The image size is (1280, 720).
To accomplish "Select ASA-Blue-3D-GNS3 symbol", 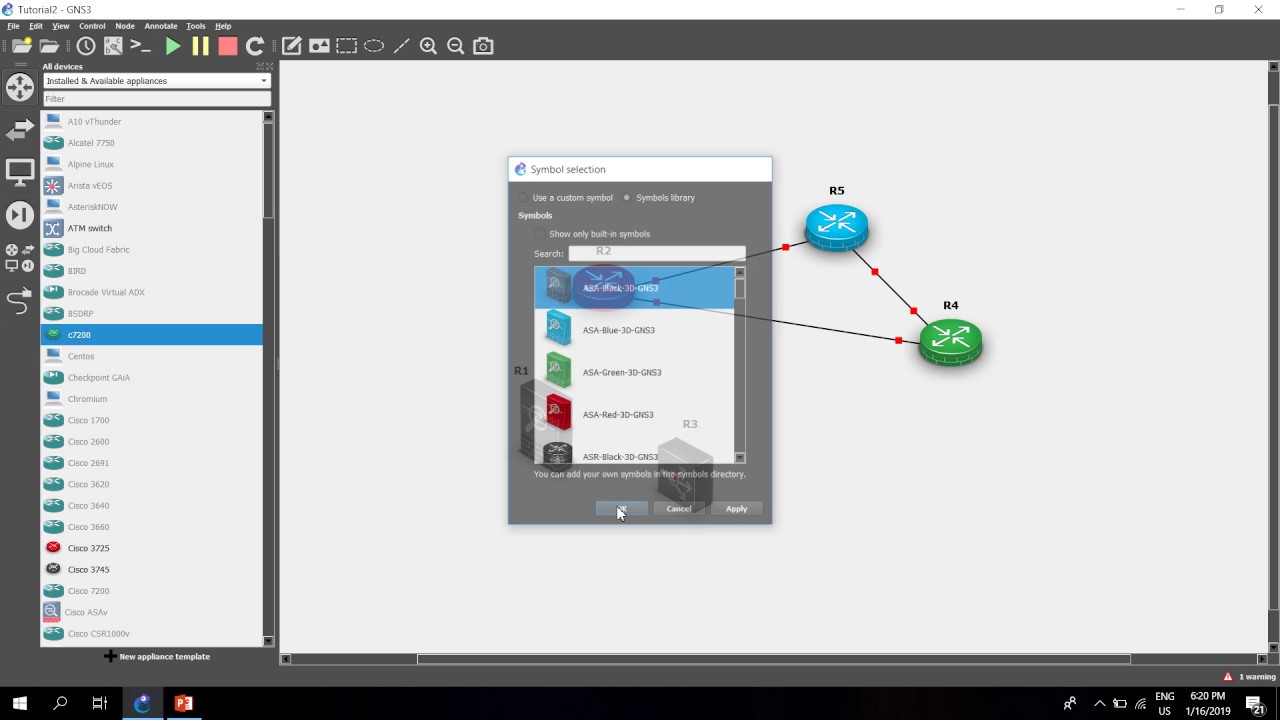I will click(634, 330).
